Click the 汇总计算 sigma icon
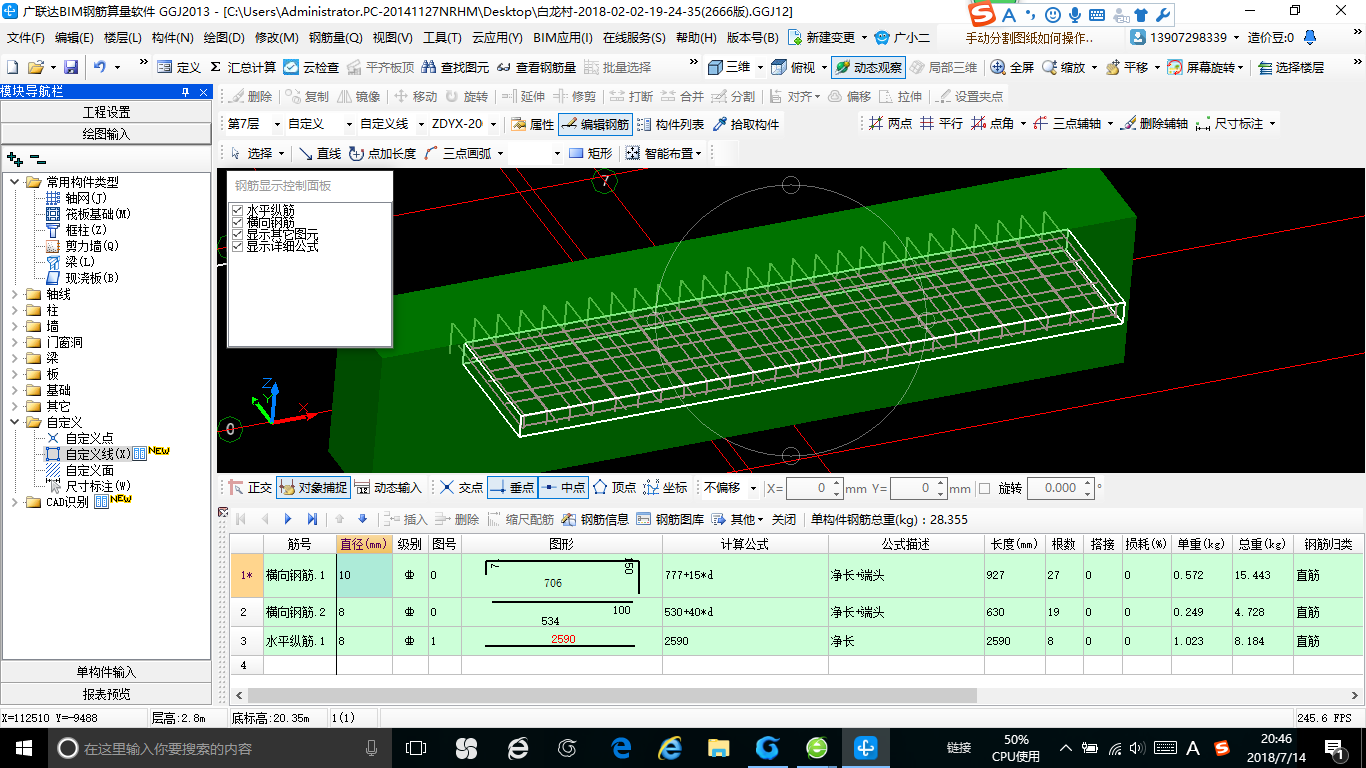1366x768 pixels. (x=243, y=67)
